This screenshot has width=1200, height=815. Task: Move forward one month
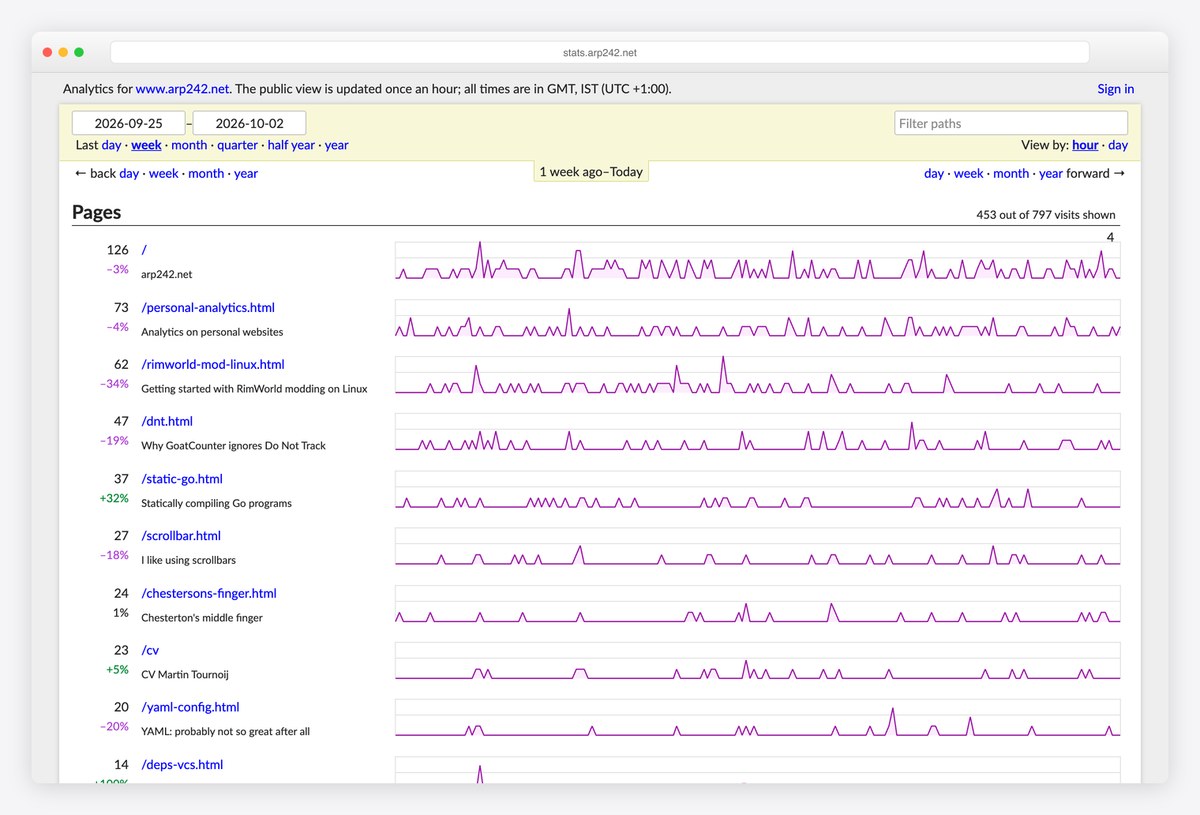point(1011,173)
